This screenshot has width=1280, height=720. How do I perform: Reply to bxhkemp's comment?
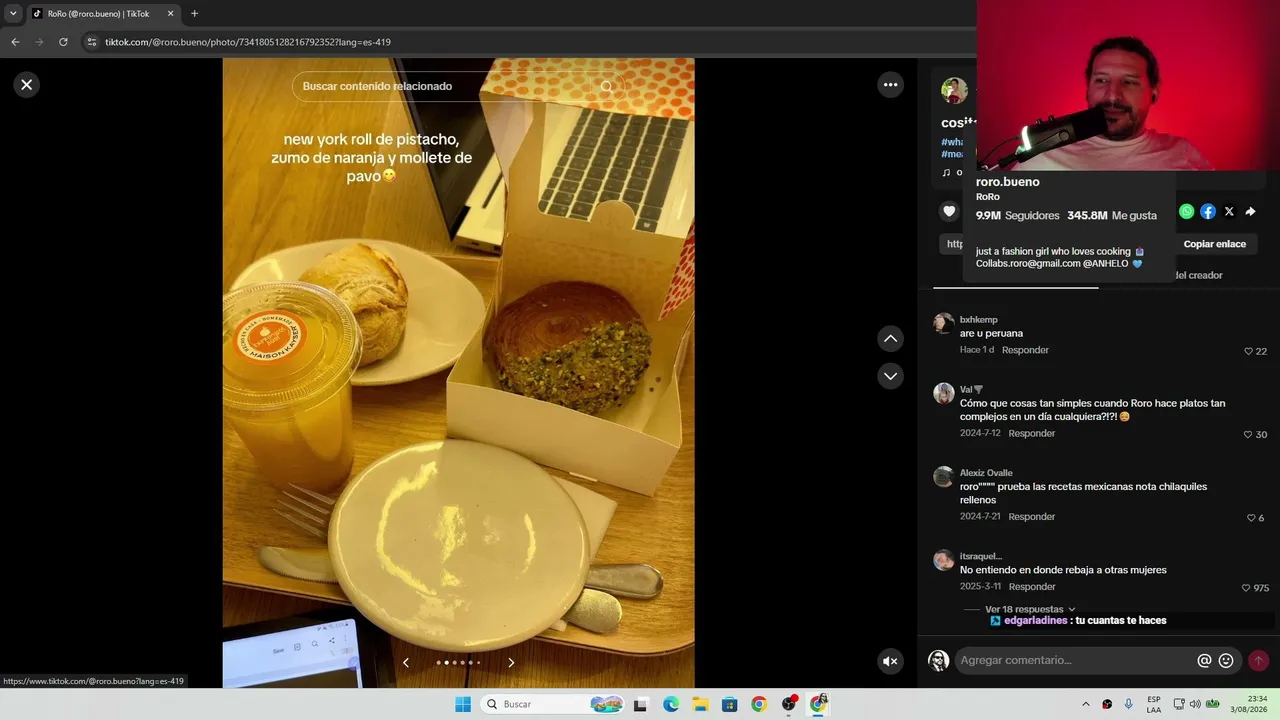1025,350
